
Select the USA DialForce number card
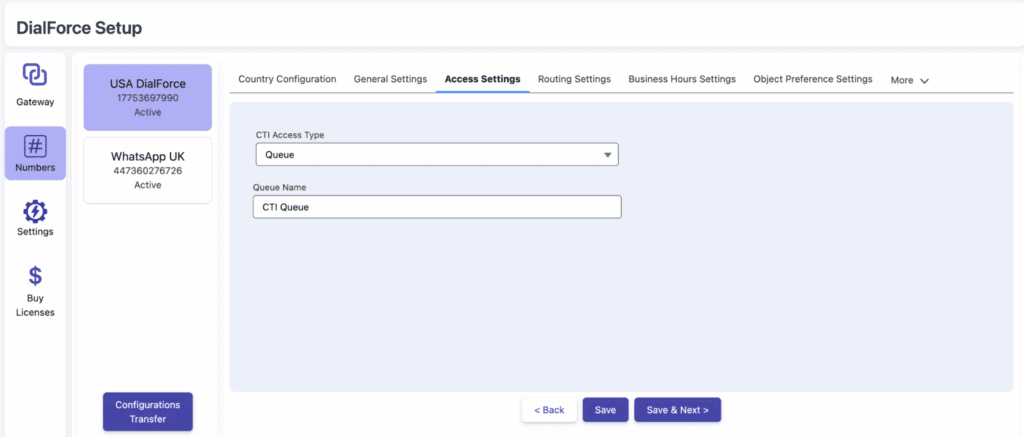coord(147,97)
